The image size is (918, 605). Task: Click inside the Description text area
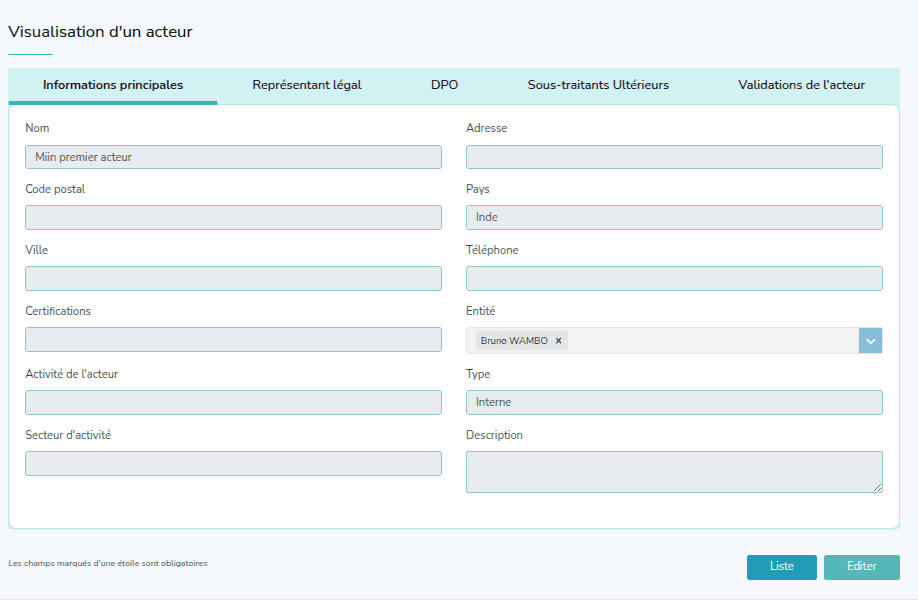(x=674, y=471)
